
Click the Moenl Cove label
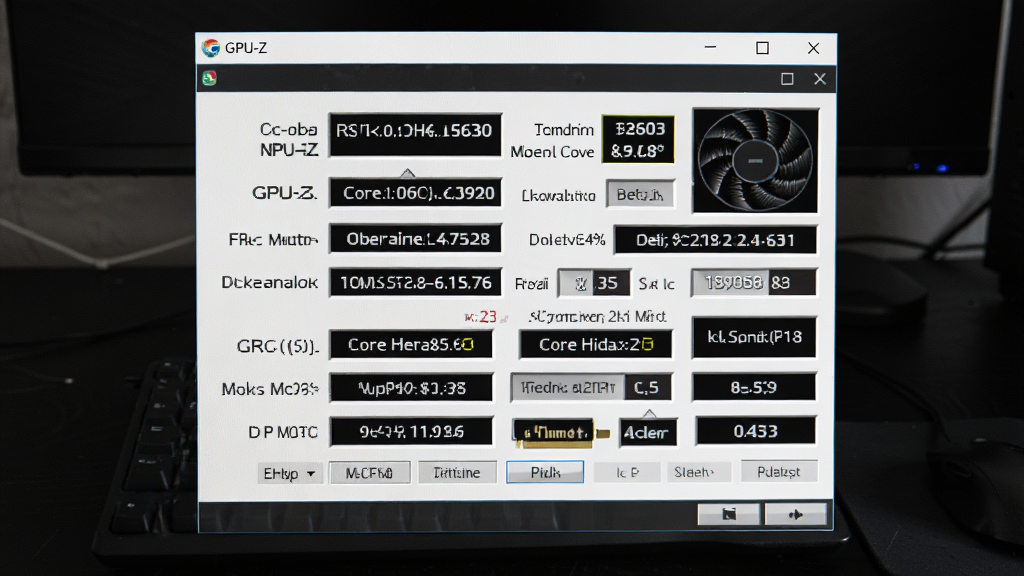(552, 152)
